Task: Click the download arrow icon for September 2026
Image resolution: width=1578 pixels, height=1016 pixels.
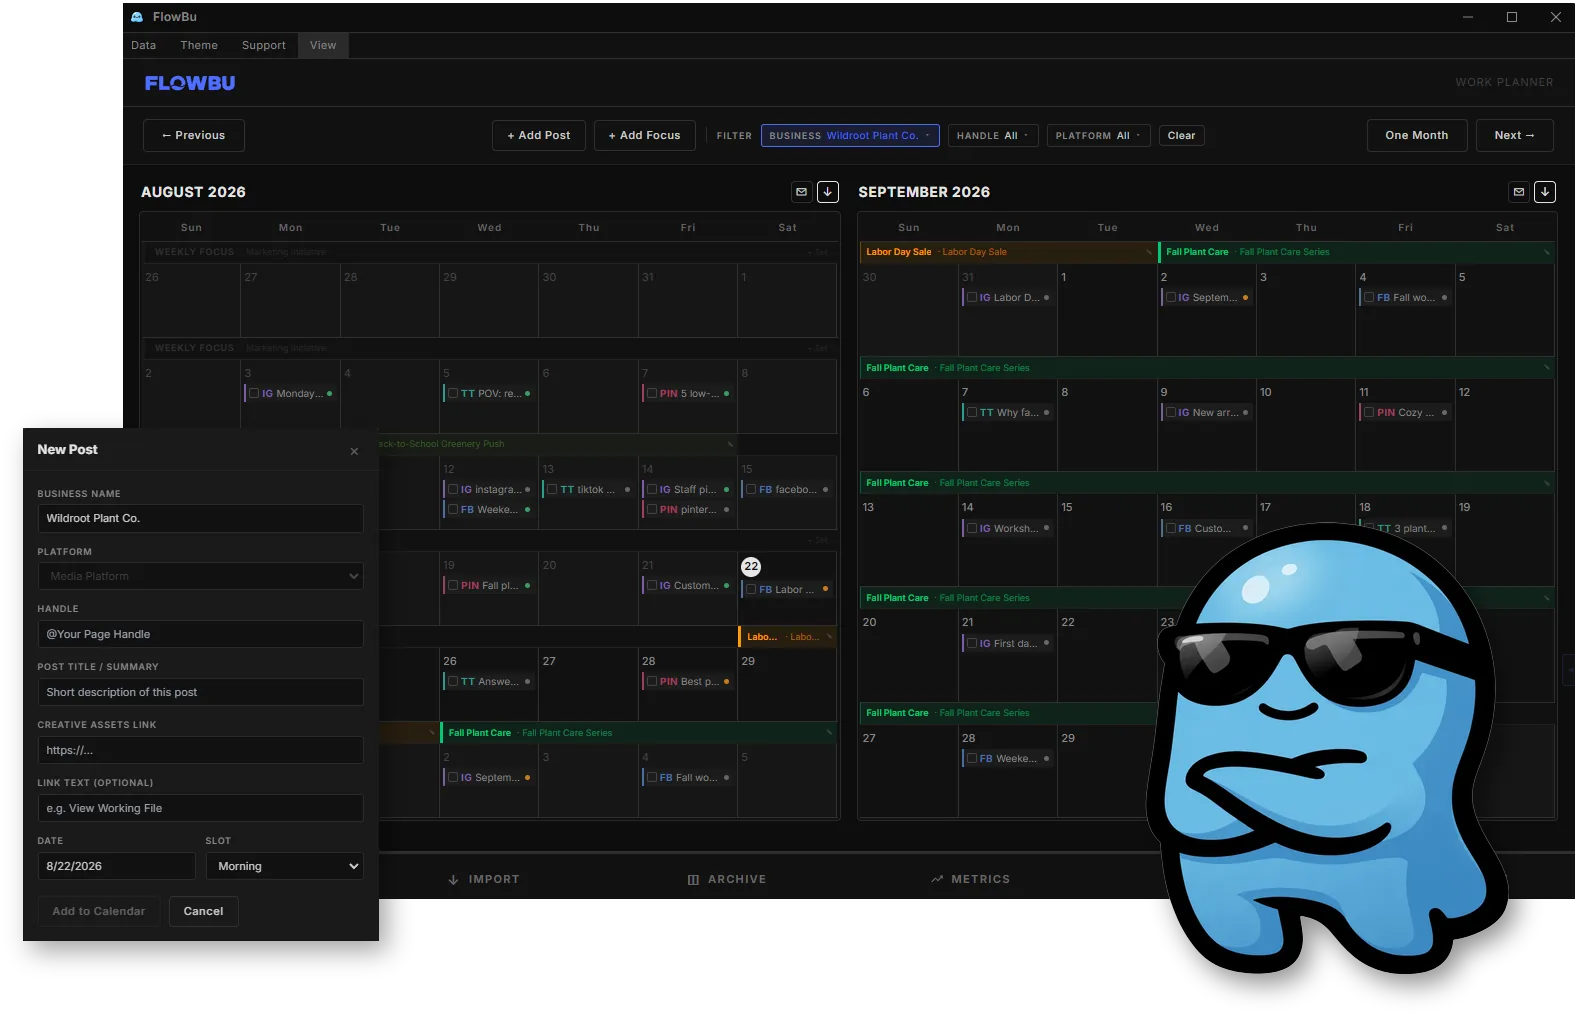Action: point(1545,192)
